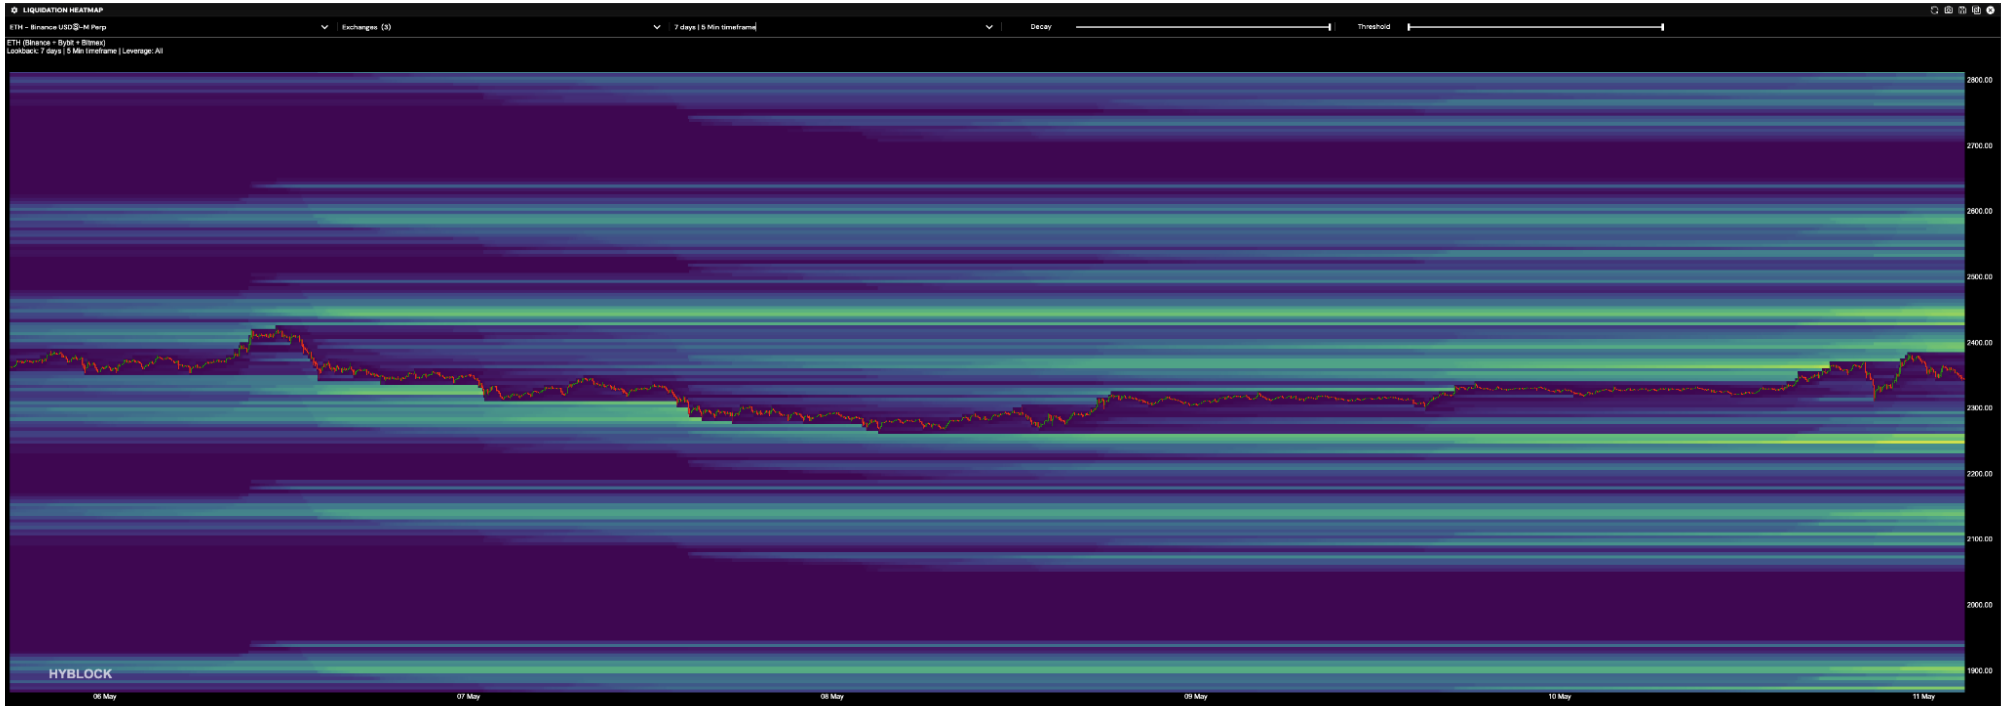Click the 2200.00 price axis label
Viewport: 2002px width, 706px height.
click(1980, 474)
